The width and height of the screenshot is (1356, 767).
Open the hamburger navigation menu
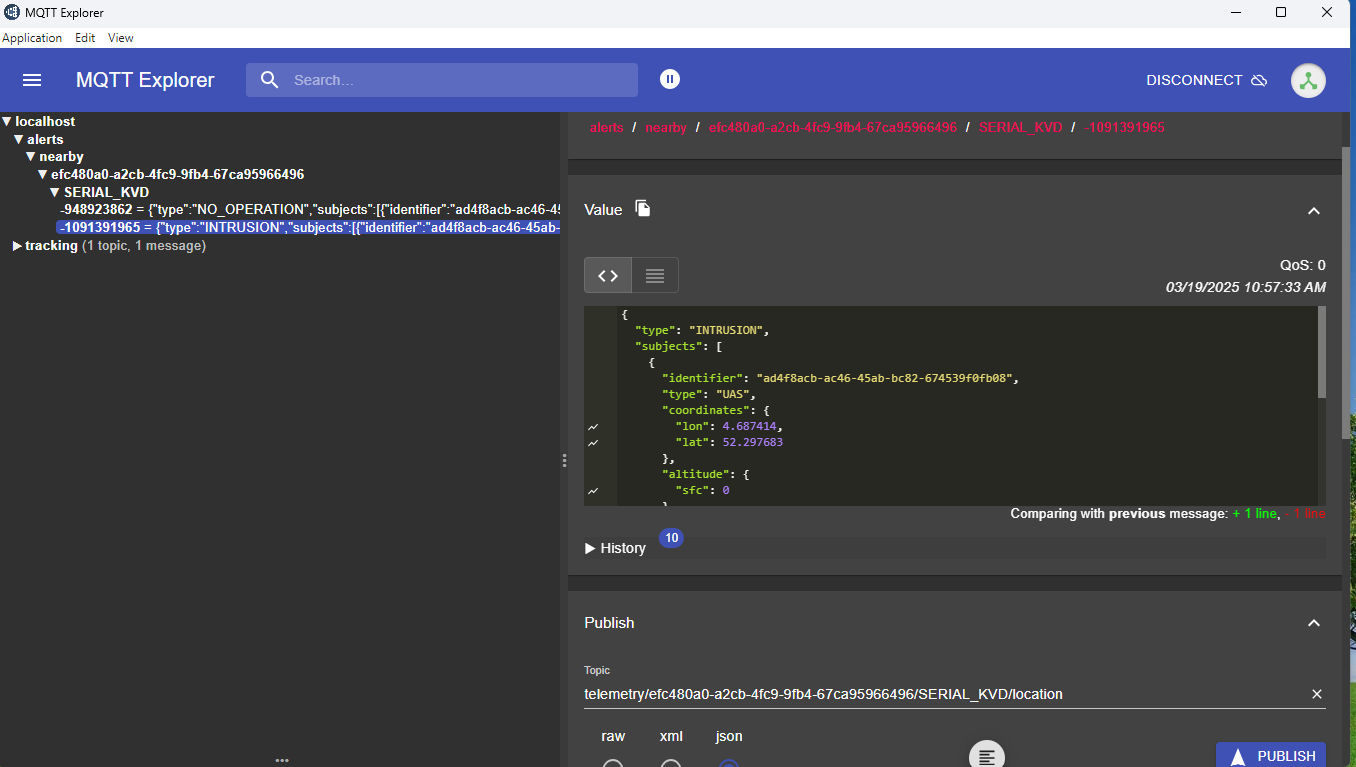32,80
